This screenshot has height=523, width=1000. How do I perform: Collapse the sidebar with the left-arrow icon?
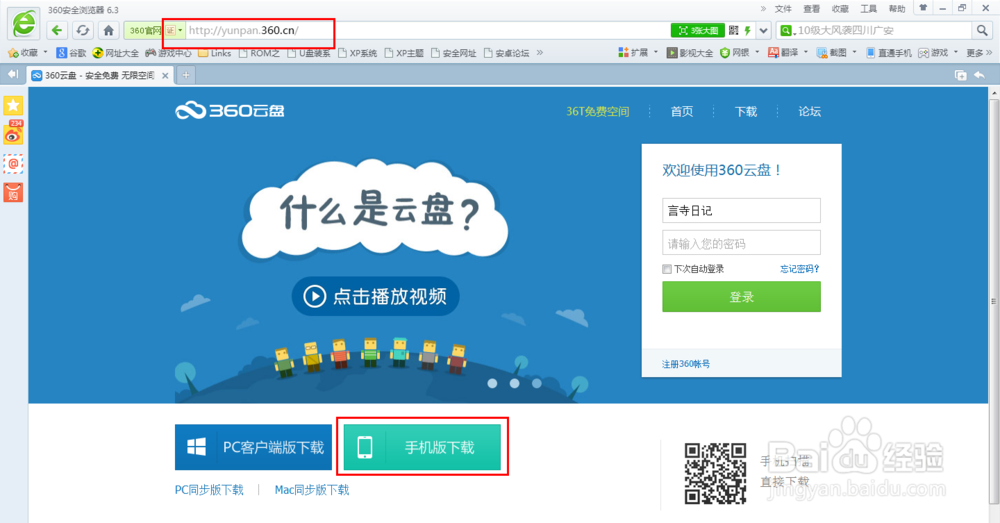[13, 75]
